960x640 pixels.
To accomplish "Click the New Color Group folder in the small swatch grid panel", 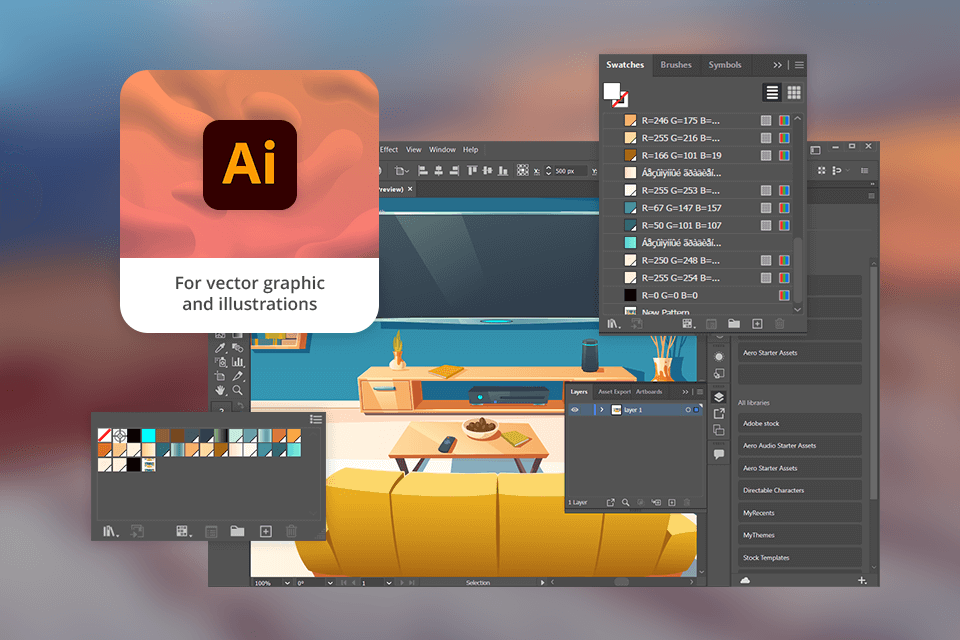I will [238, 531].
